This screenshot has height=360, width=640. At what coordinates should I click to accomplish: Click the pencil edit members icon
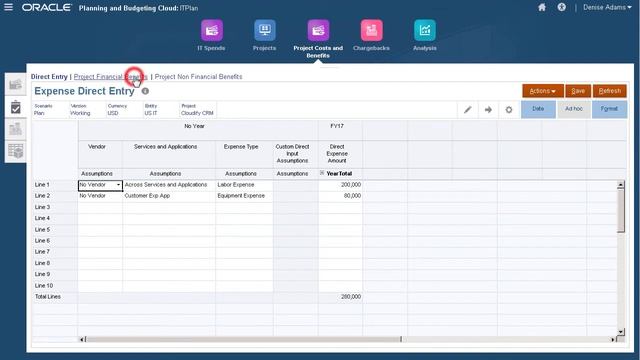point(467,109)
